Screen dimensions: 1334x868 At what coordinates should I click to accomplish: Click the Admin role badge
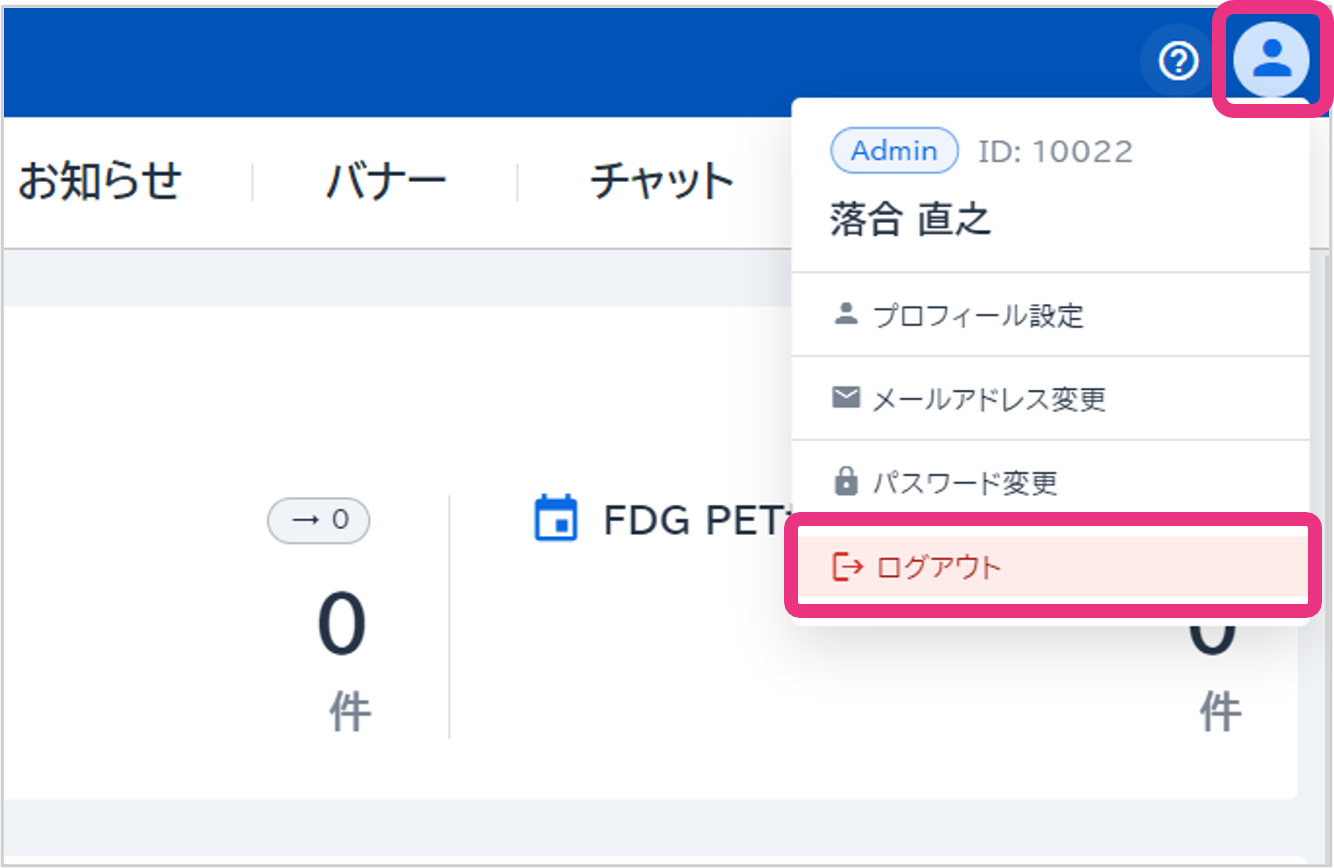(x=894, y=151)
